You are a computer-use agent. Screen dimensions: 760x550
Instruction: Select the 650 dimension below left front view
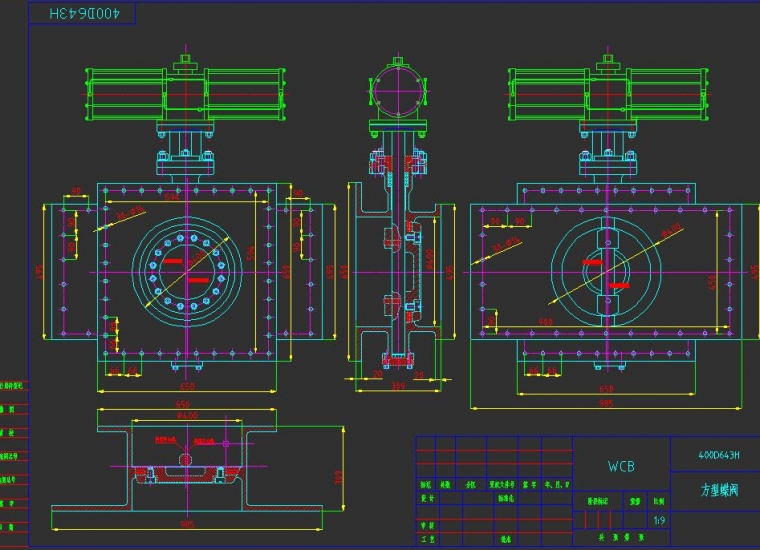pos(186,385)
